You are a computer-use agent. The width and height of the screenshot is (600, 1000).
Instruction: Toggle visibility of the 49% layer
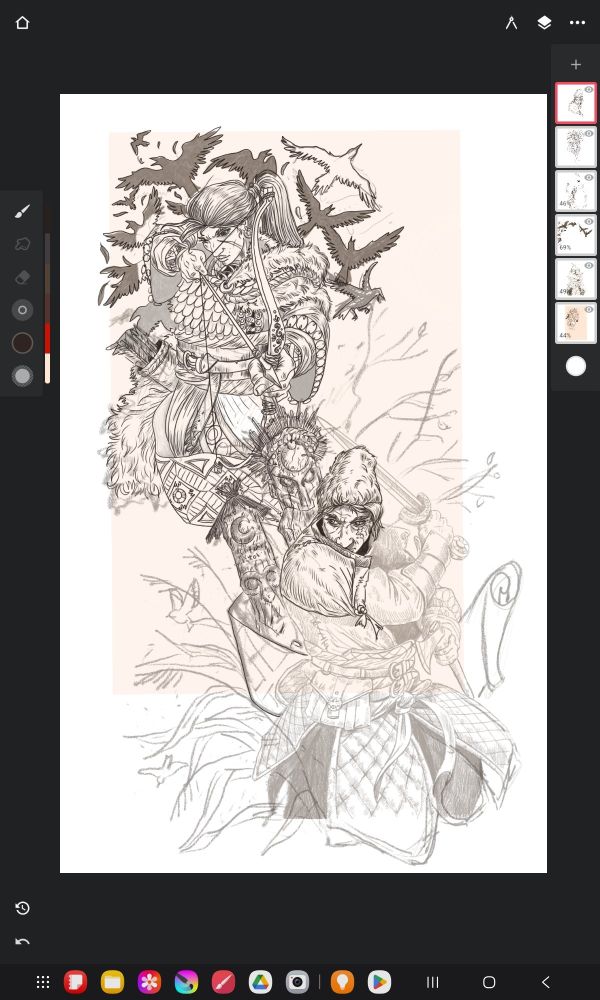tap(589, 266)
